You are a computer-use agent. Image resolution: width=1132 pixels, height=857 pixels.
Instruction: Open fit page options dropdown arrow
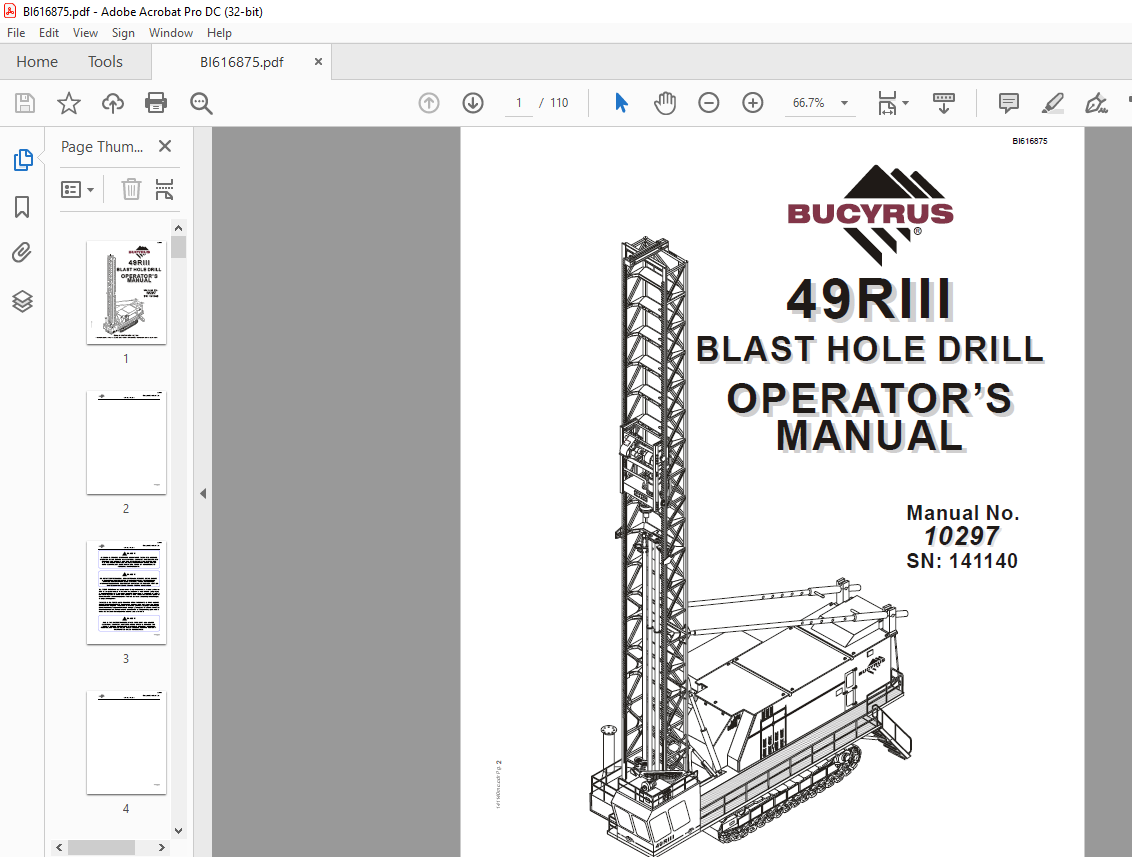click(906, 103)
